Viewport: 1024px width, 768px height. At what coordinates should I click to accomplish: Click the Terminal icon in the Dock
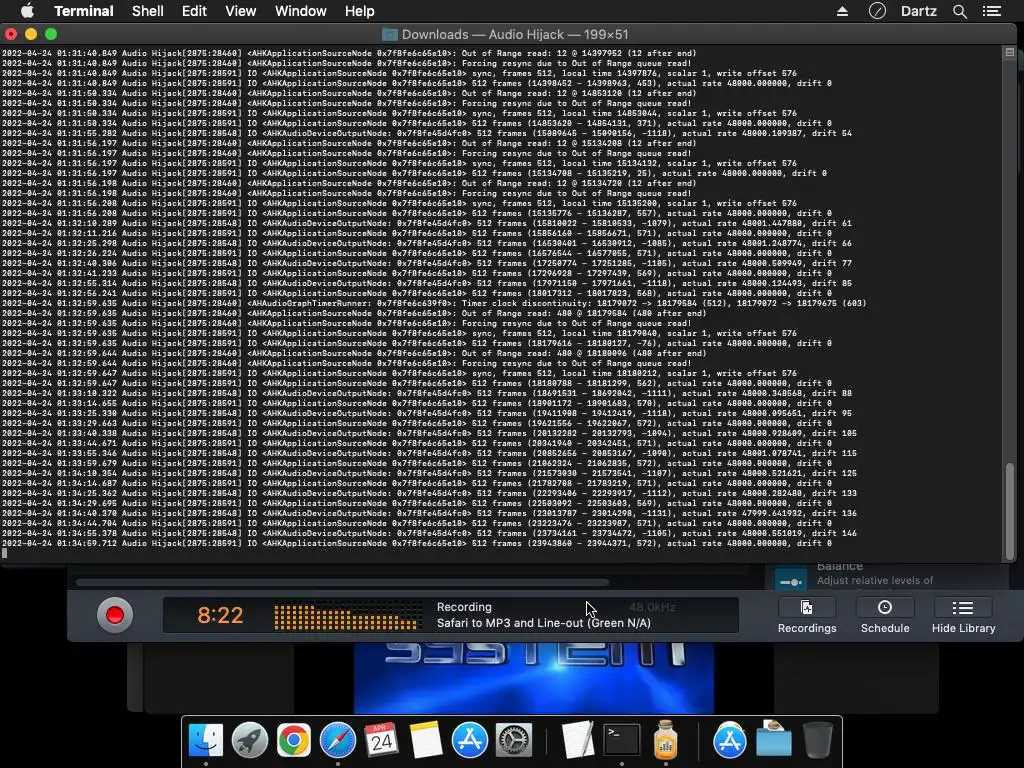[x=622, y=741]
